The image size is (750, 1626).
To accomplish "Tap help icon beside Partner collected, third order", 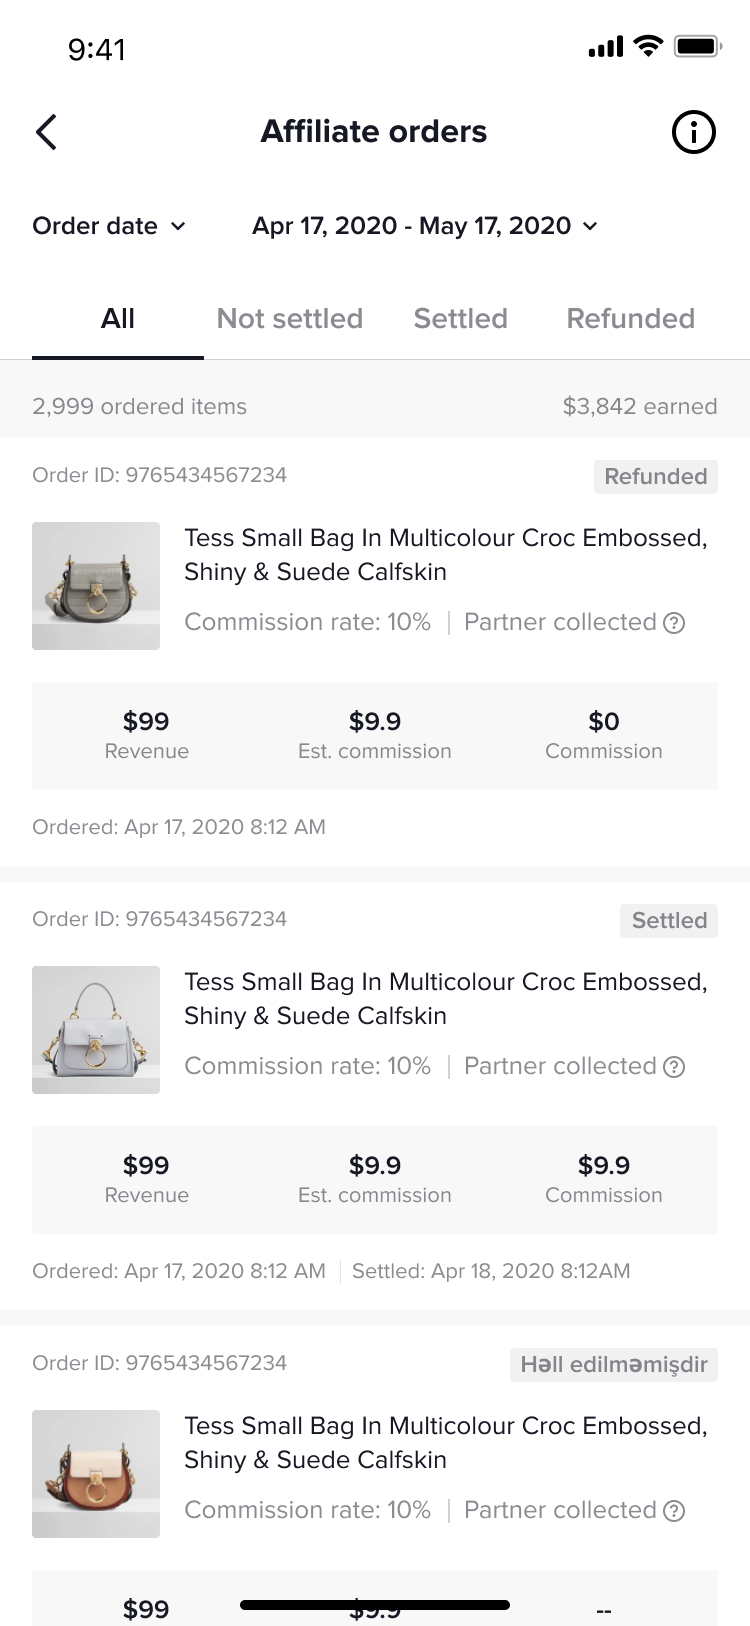I will click(x=675, y=1511).
